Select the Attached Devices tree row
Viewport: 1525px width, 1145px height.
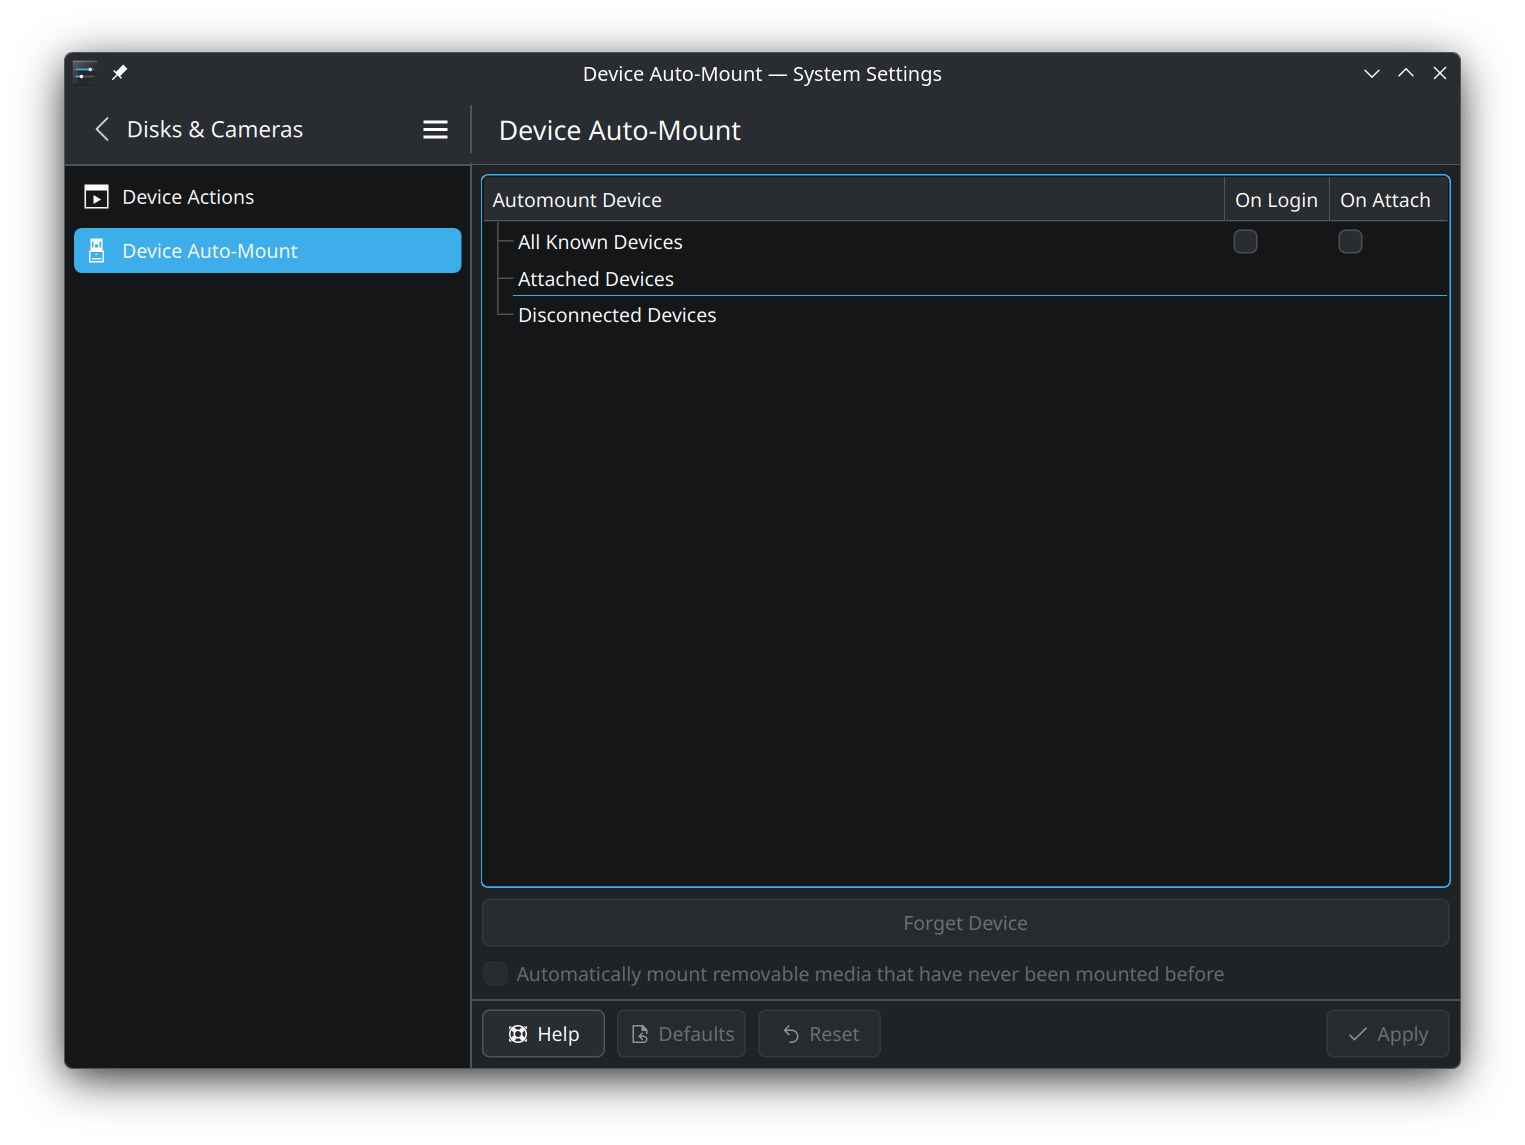[596, 279]
